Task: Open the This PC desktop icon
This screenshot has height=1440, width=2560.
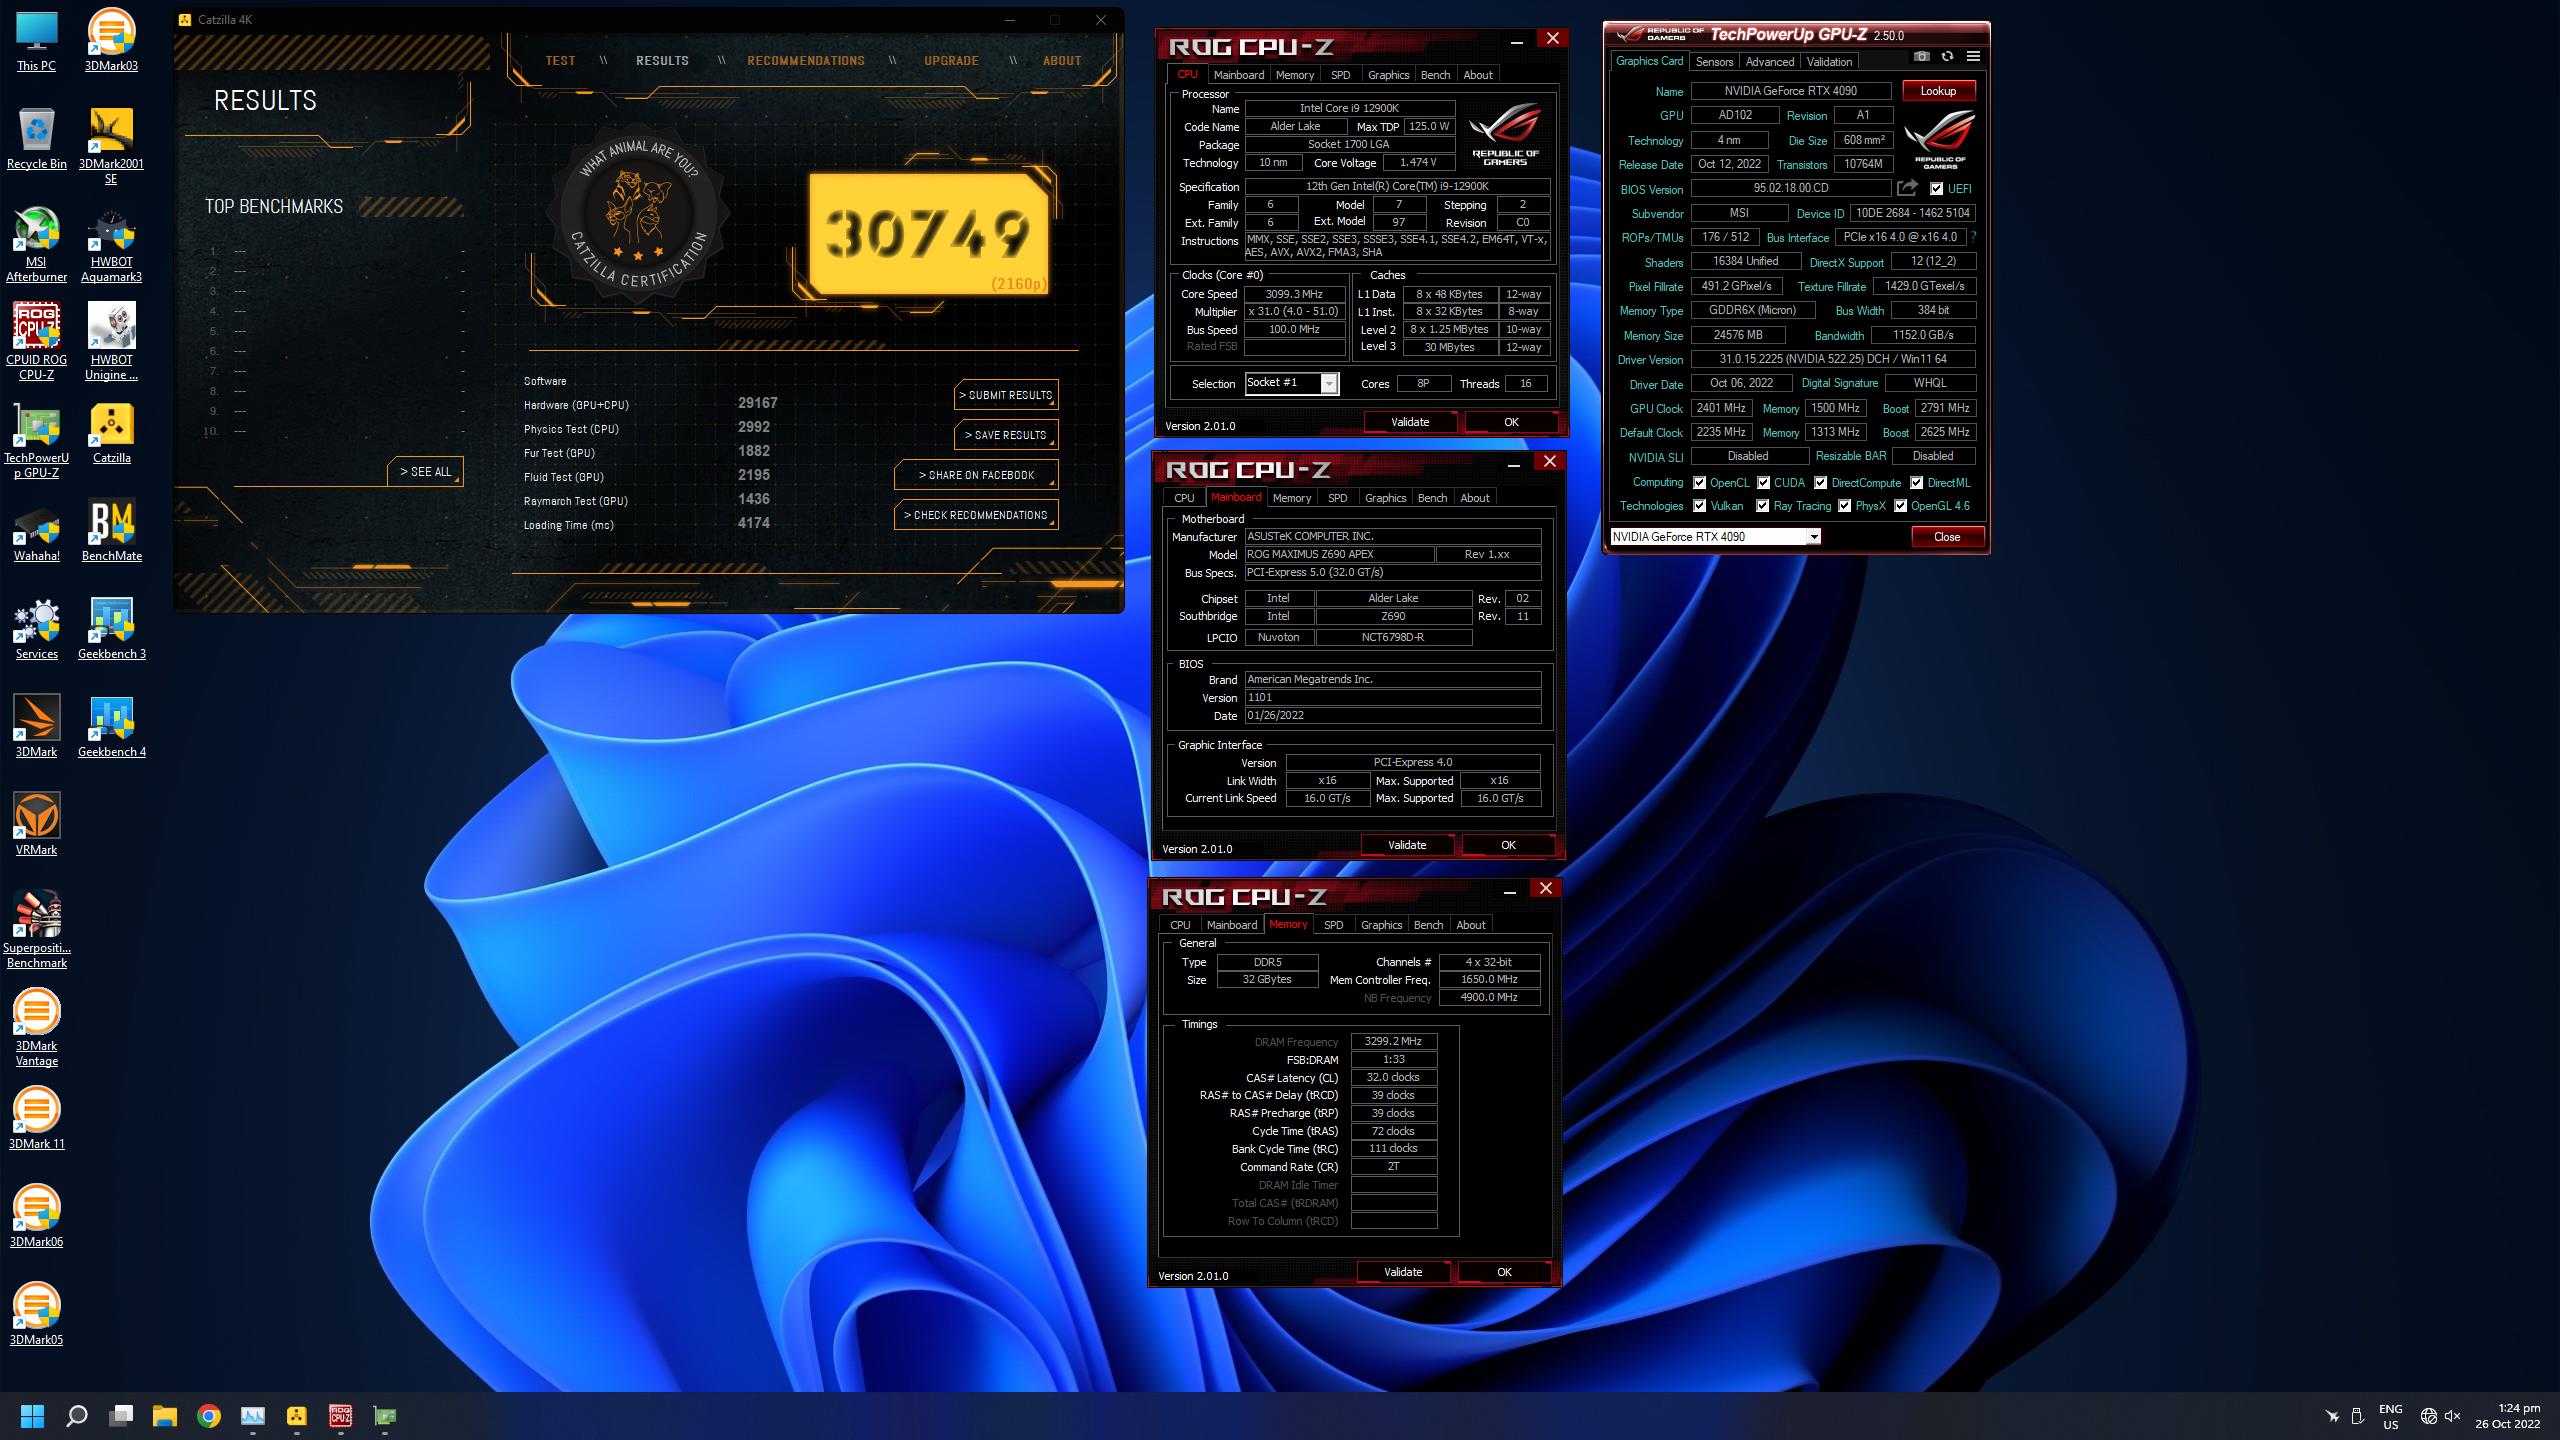Action: 36,41
